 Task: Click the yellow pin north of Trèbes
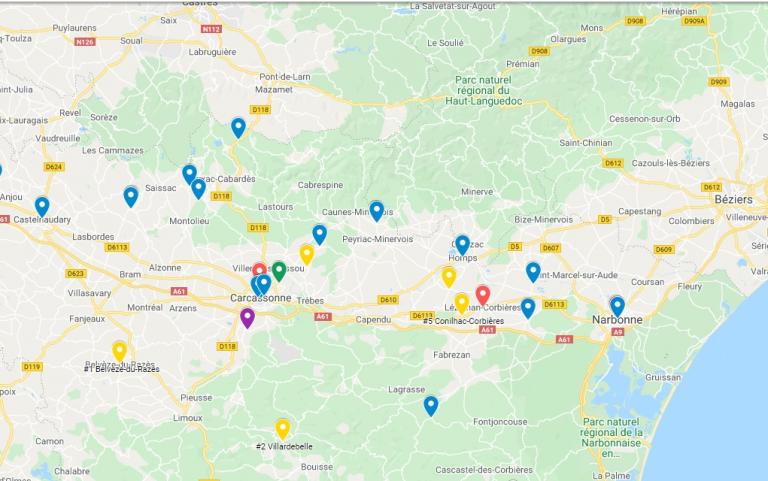(x=307, y=255)
